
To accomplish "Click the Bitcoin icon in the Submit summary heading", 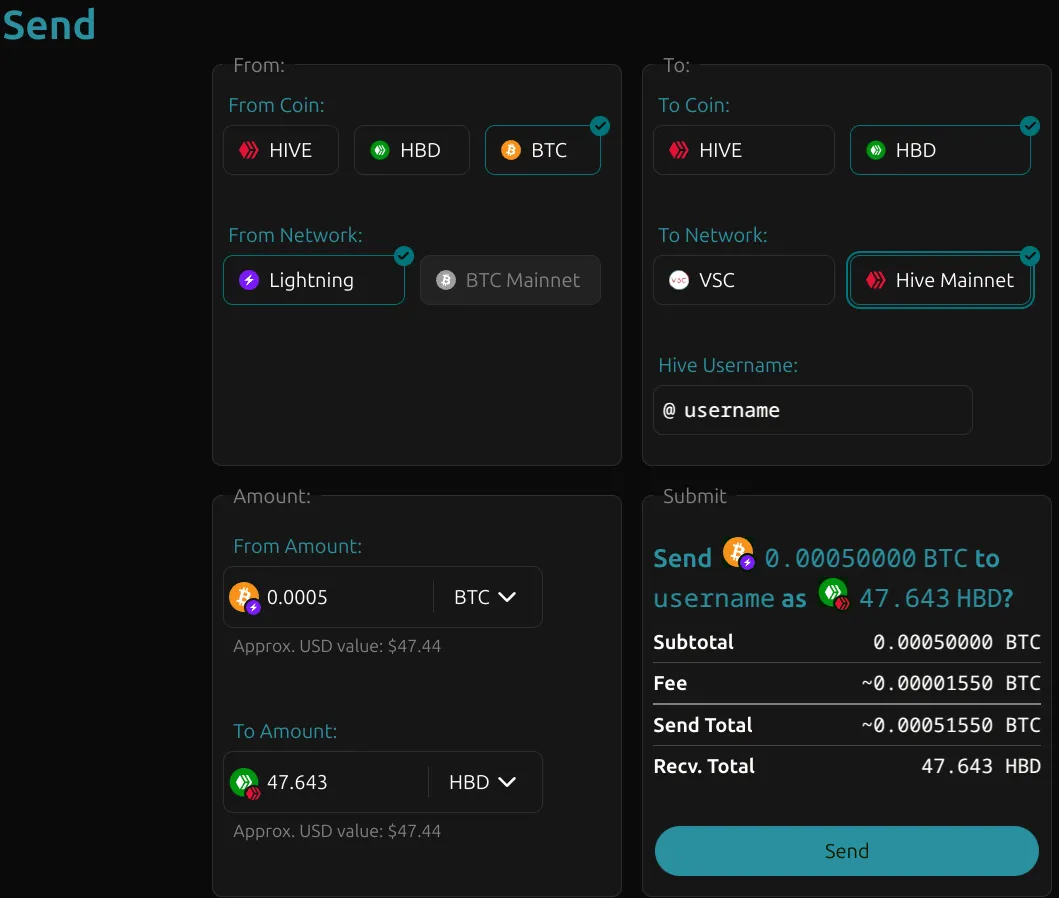I will [x=739, y=554].
